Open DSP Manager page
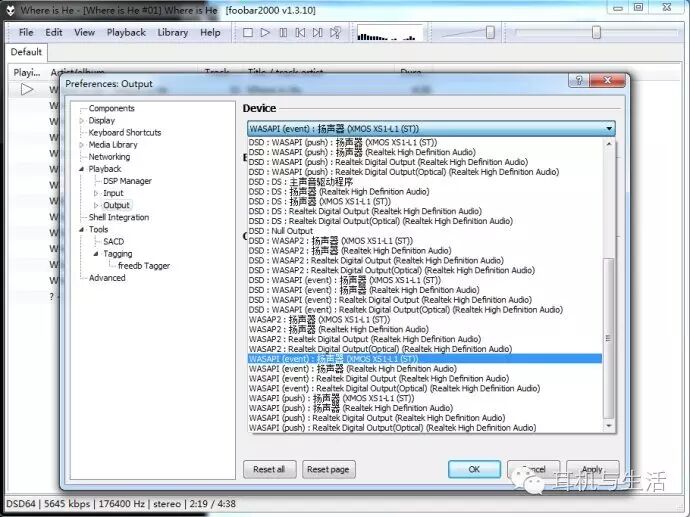The image size is (690, 517). coord(127,181)
